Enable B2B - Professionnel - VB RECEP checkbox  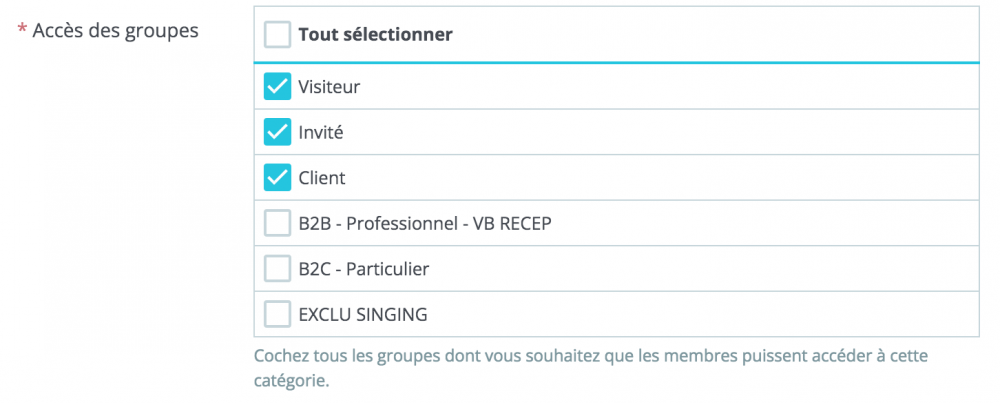[x=277, y=223]
